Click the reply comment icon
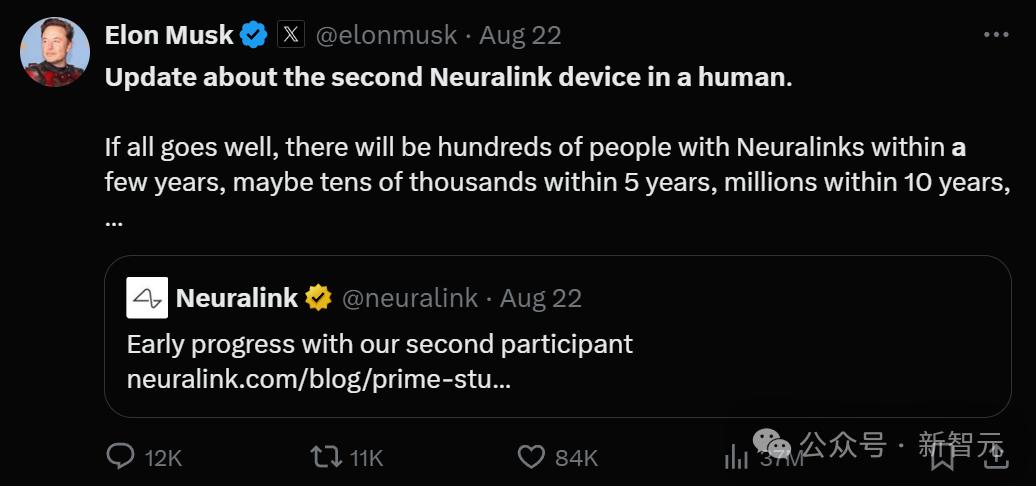Viewport: 1036px width, 486px height. tap(121, 457)
